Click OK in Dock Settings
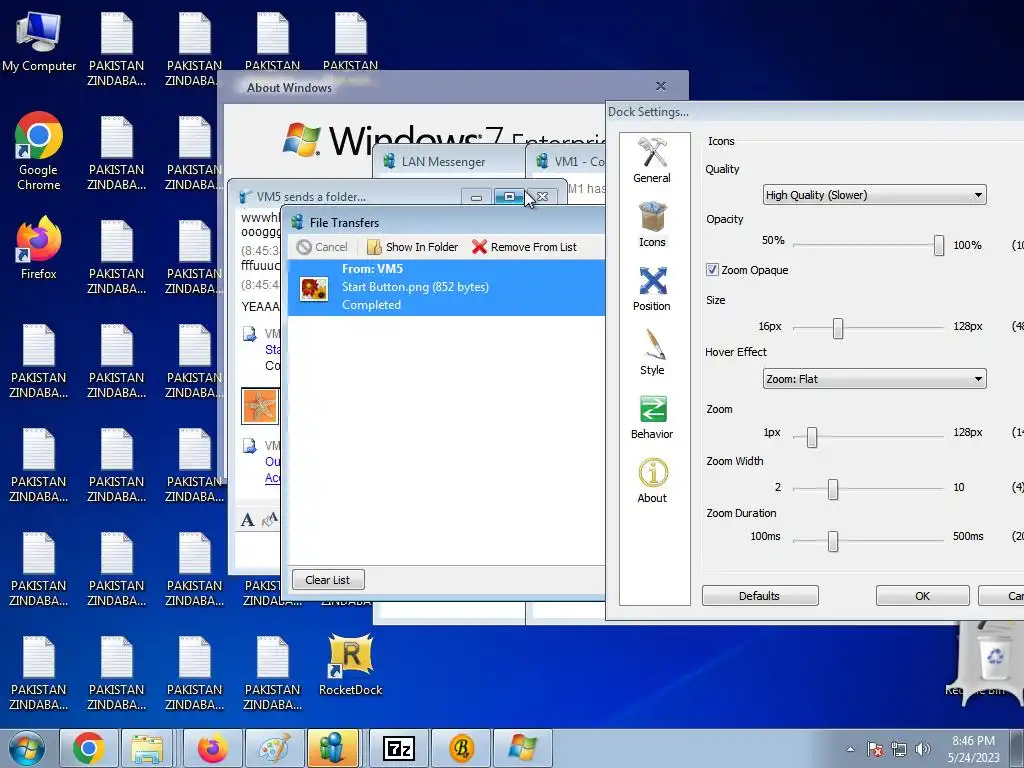 (x=922, y=596)
